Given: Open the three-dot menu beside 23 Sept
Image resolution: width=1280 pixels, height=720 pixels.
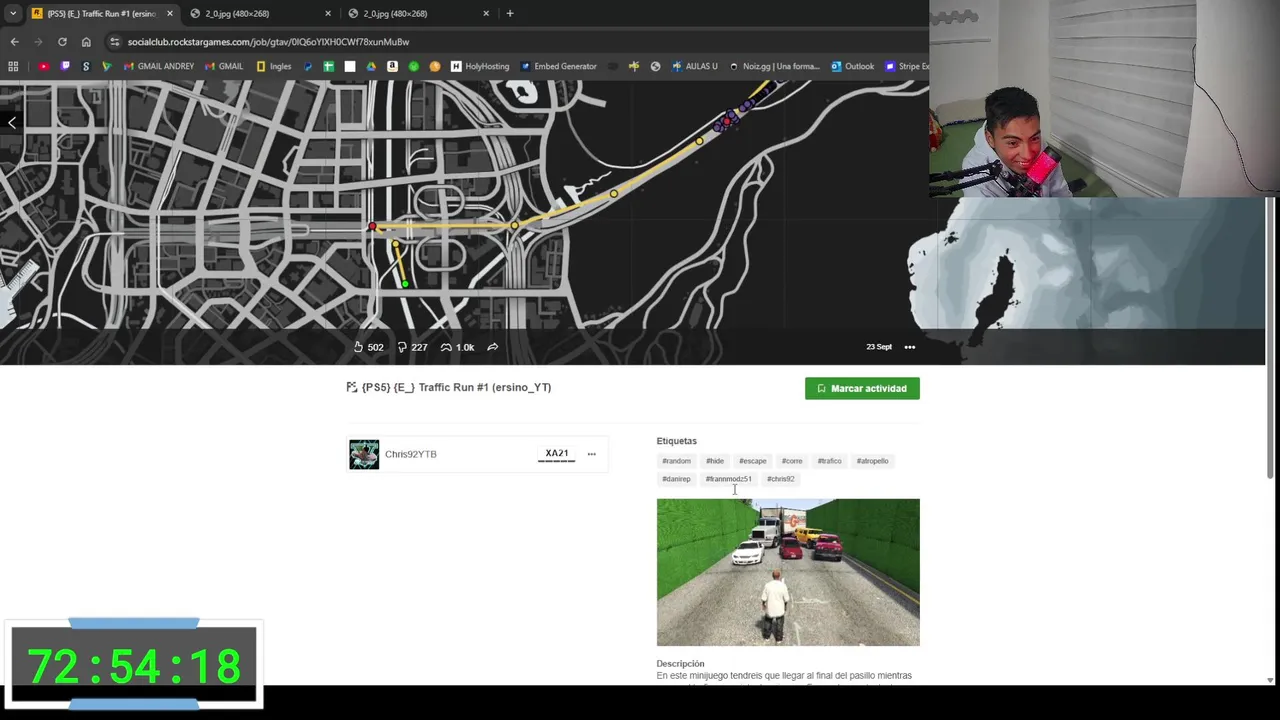Looking at the screenshot, I should point(909,347).
